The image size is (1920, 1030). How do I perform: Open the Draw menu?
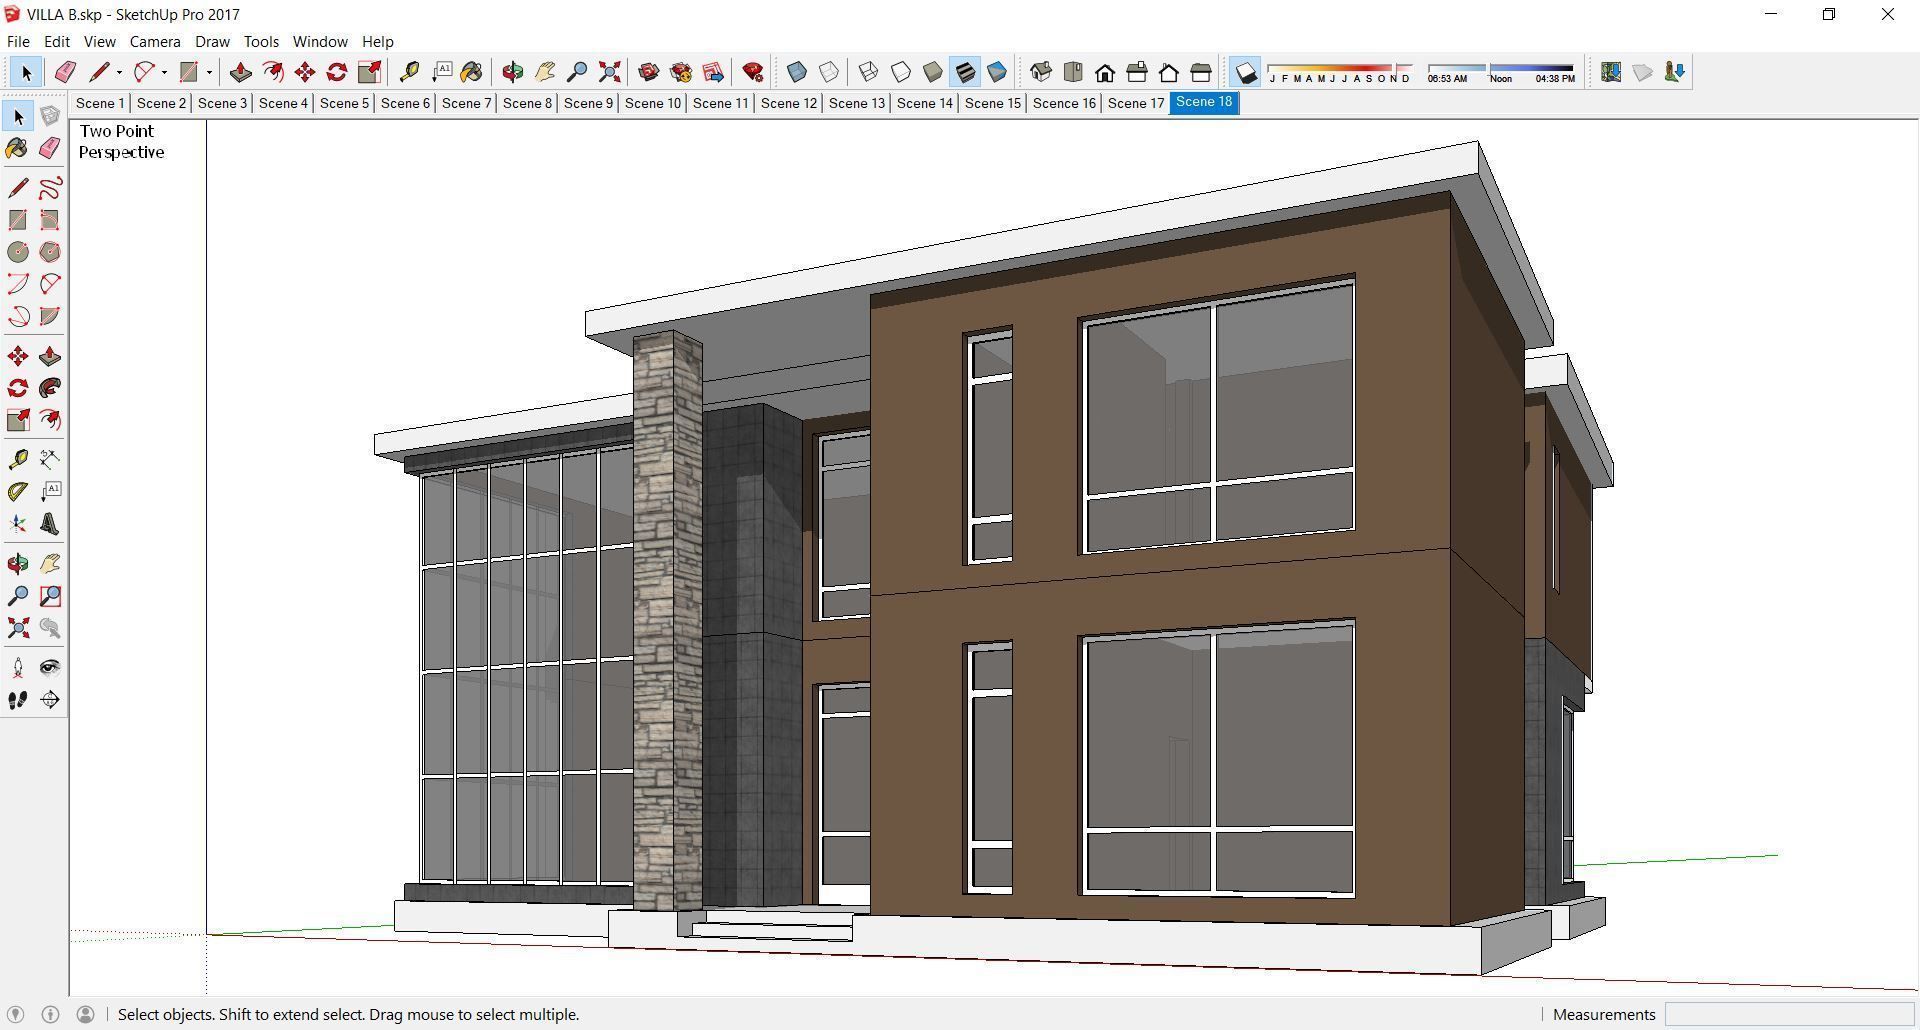pyautogui.click(x=212, y=42)
